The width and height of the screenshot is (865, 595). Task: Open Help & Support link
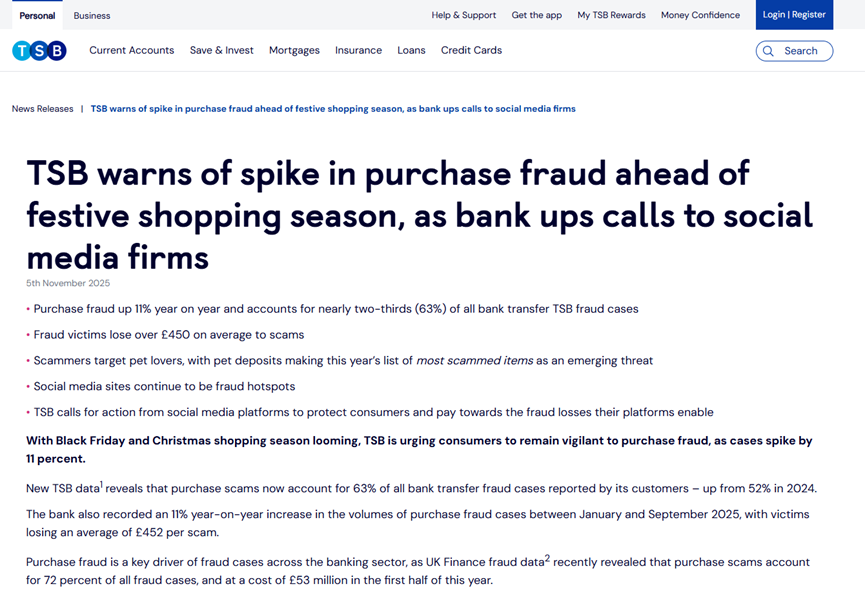463,15
